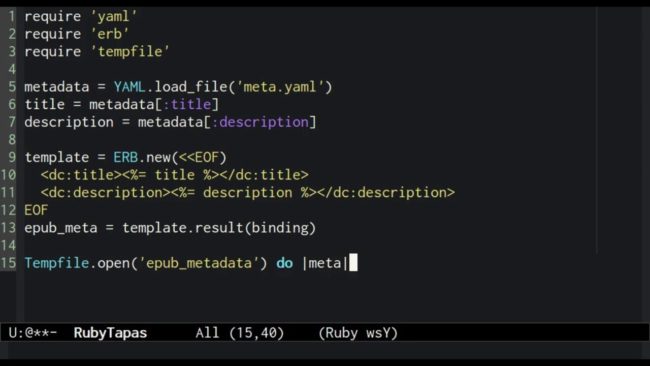
Task: Click template.result call on line 13
Action: tap(182, 228)
